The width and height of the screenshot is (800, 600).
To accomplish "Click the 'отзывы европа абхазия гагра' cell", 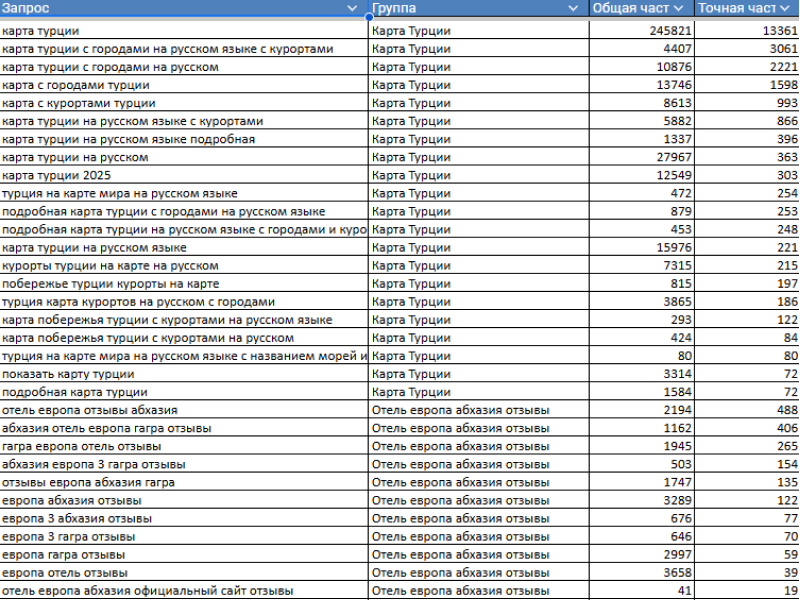I will [x=184, y=482].
